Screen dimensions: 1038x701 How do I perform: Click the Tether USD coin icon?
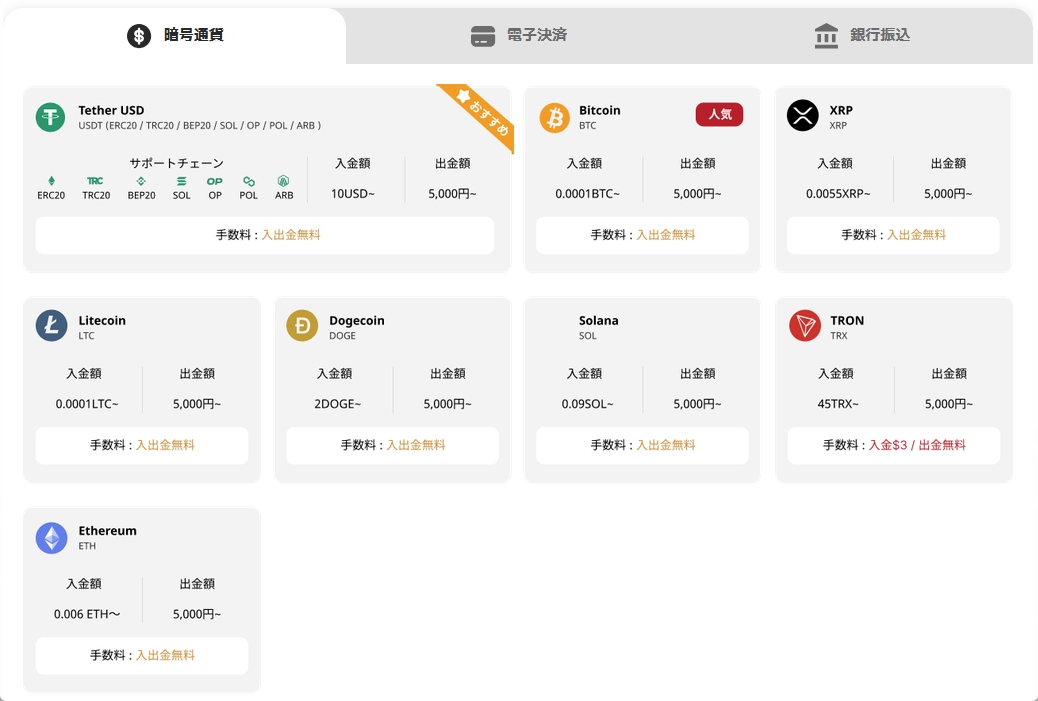[x=50, y=117]
